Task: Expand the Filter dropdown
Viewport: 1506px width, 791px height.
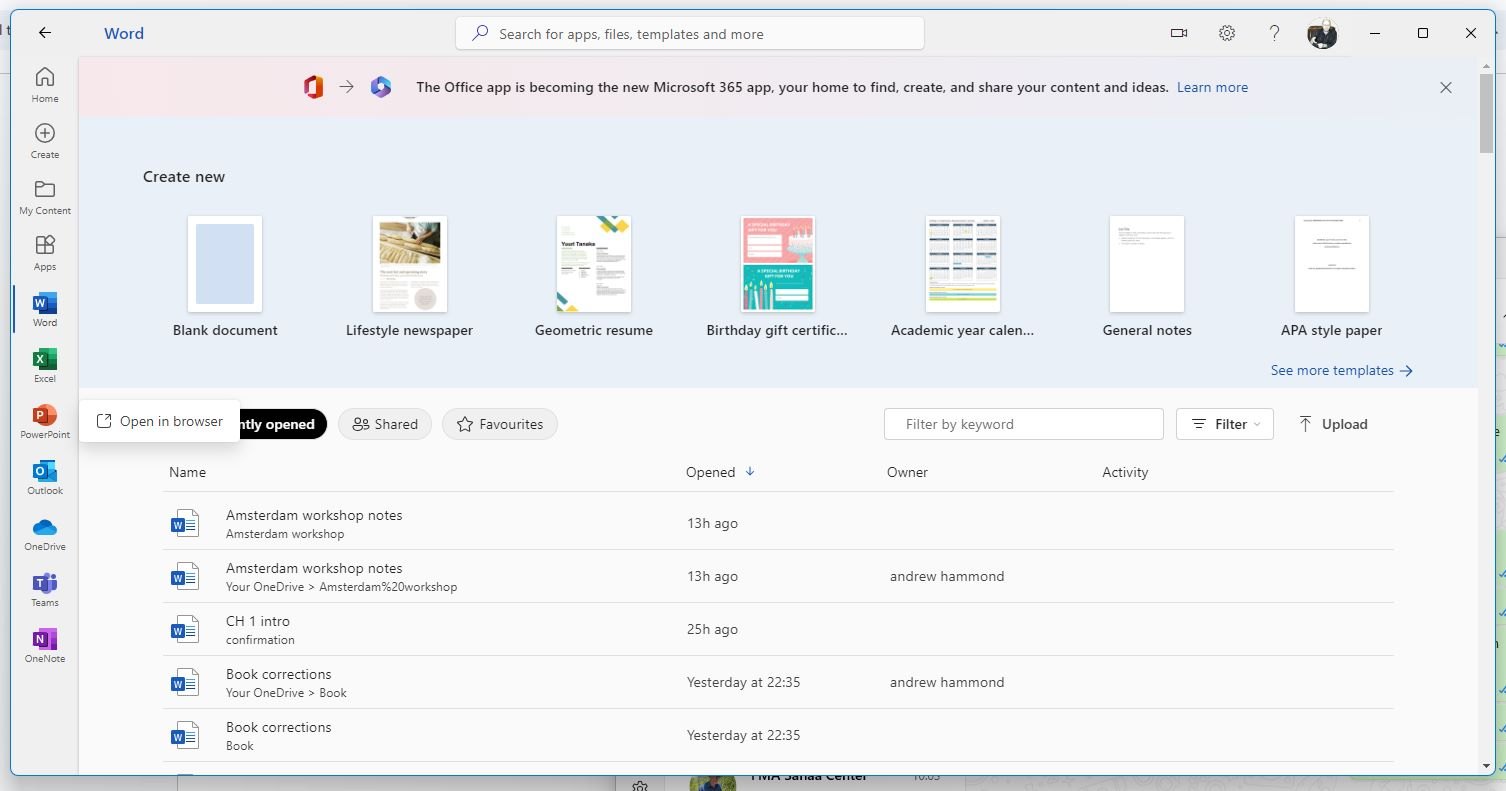Action: [x=1225, y=424]
